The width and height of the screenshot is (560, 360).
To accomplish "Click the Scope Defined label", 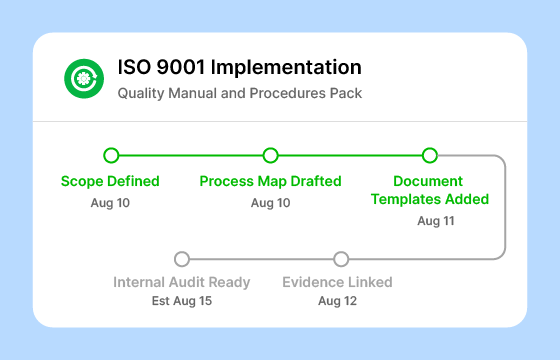I will 110,181.
